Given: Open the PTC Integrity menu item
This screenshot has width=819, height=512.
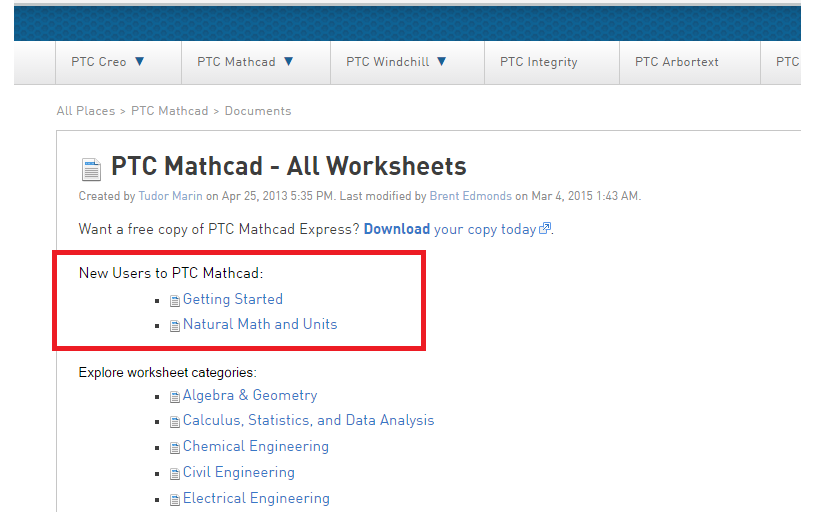Looking at the screenshot, I should (x=538, y=62).
